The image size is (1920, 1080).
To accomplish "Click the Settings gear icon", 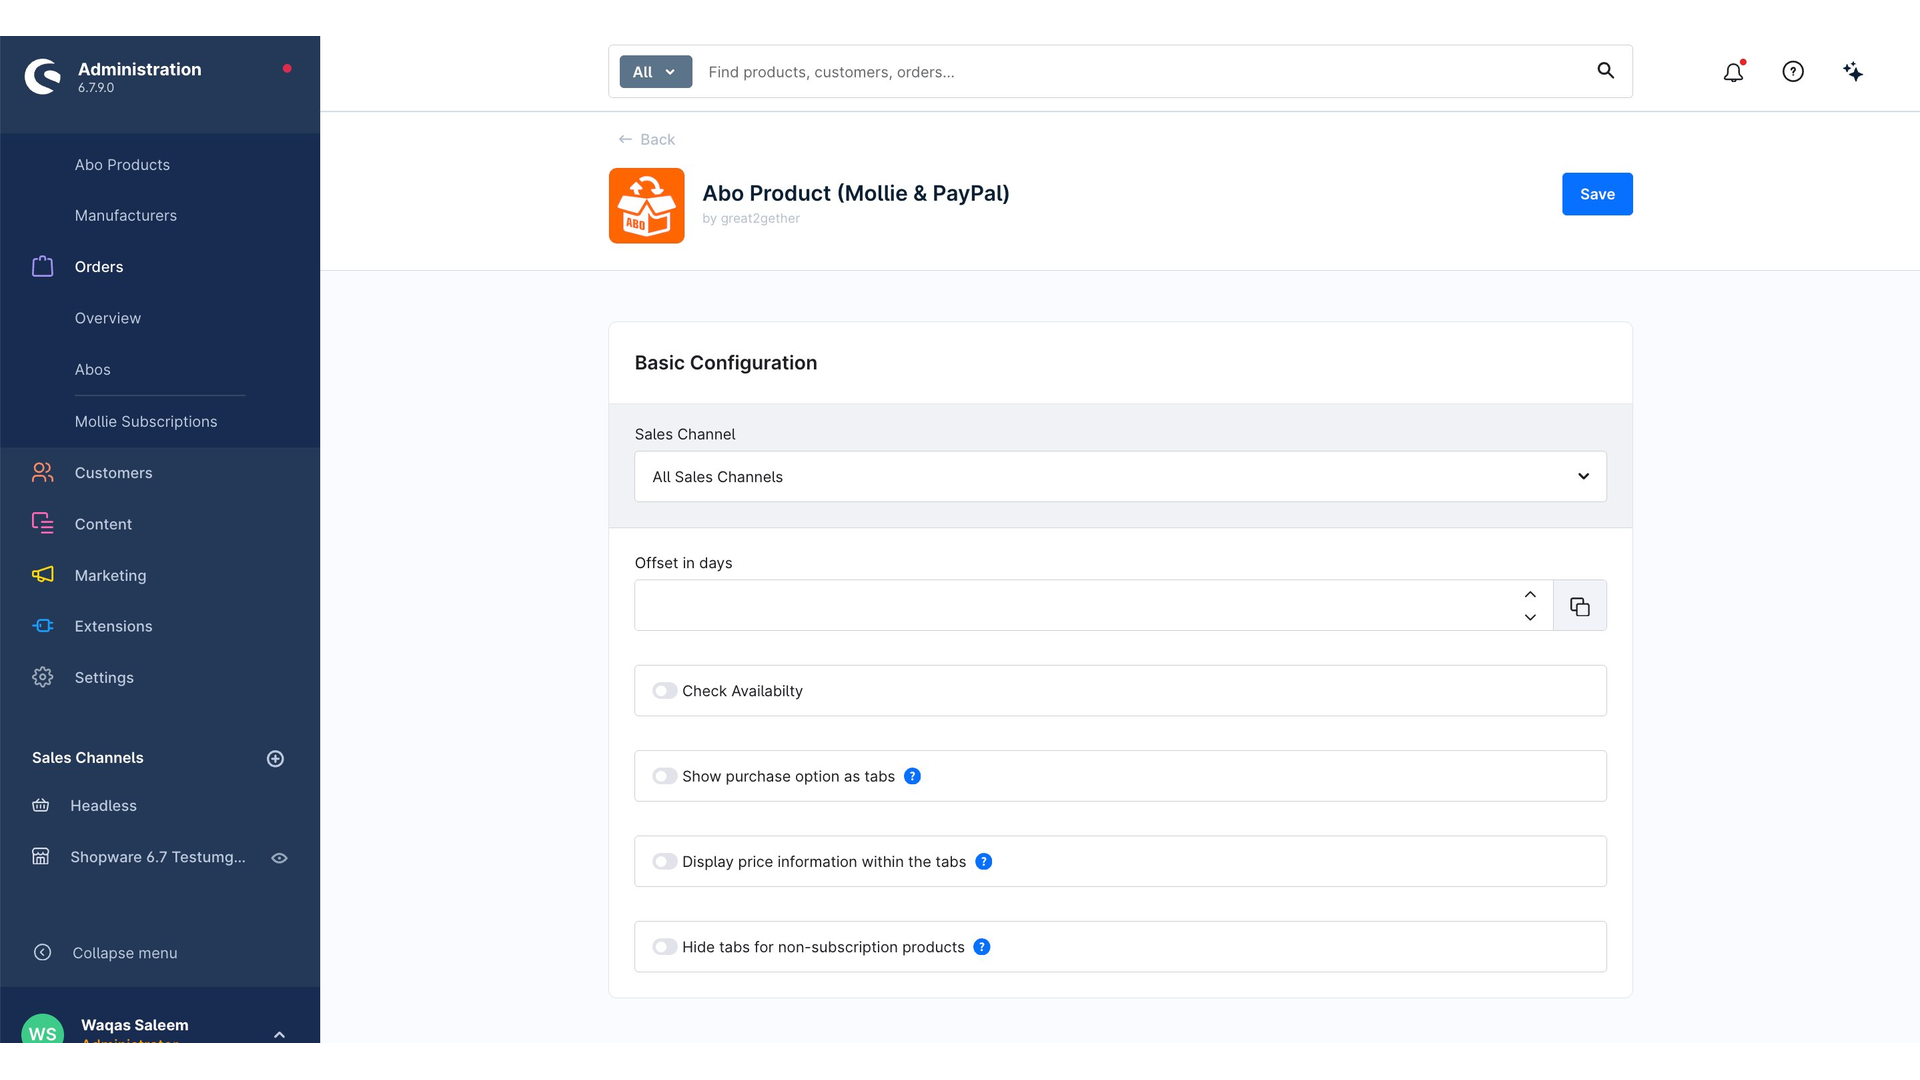I will [x=42, y=677].
